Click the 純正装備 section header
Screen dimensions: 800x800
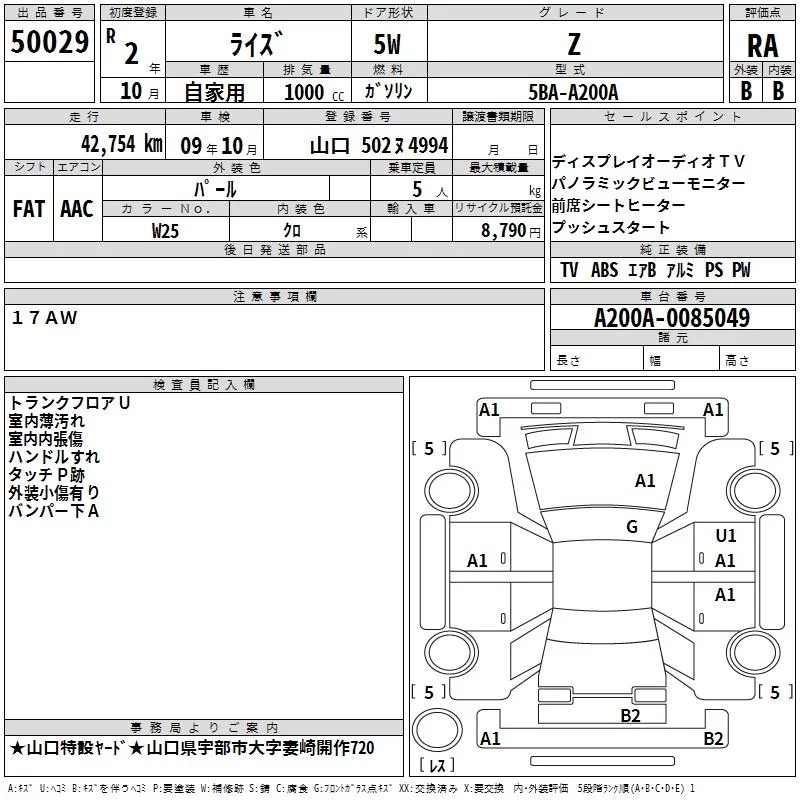672,249
